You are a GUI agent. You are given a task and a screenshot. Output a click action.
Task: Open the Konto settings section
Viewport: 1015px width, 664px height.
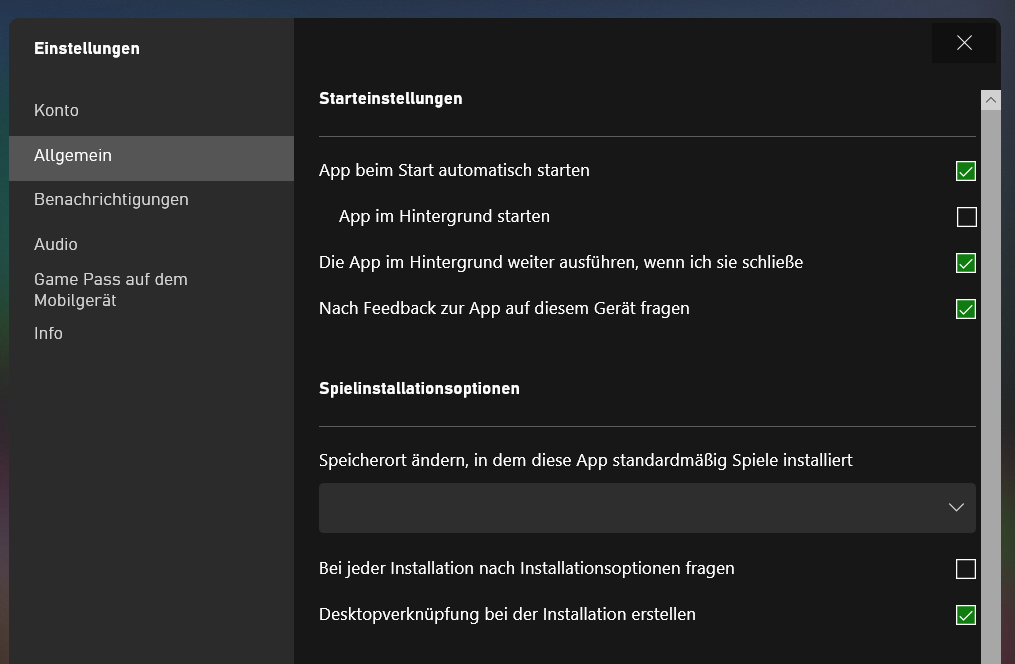56,111
